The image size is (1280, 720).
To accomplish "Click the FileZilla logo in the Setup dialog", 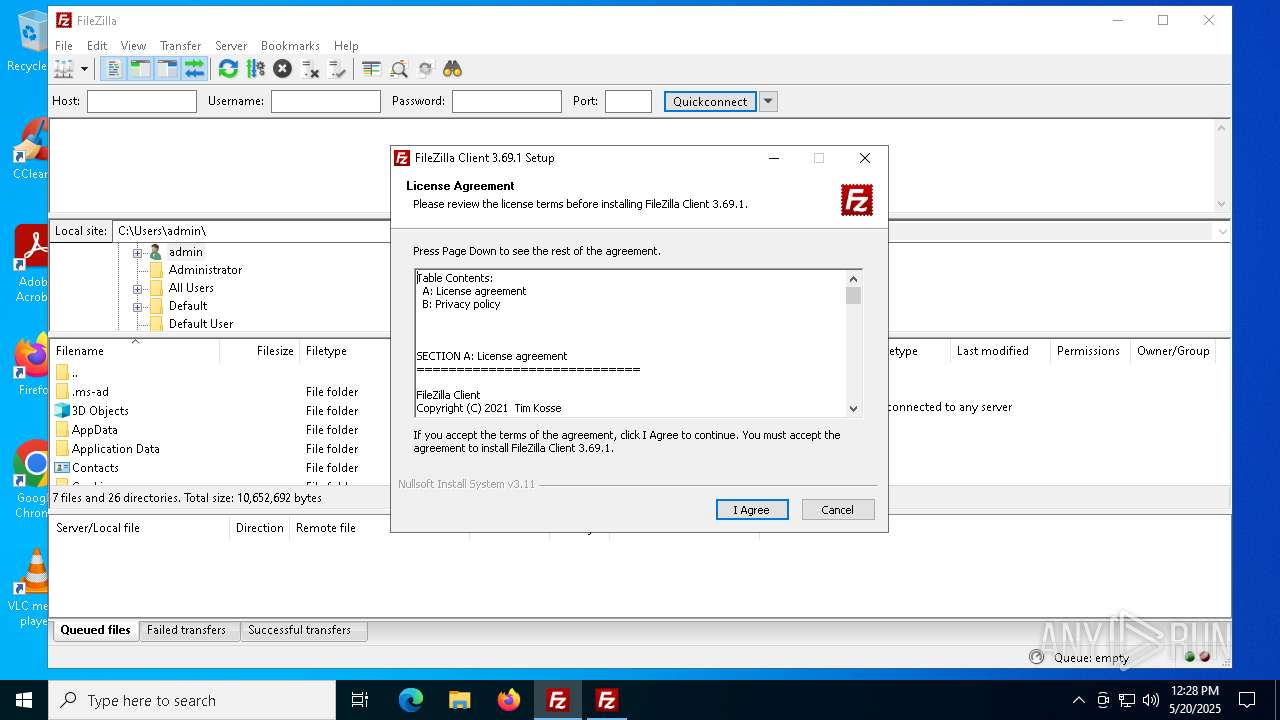I will click(x=857, y=200).
